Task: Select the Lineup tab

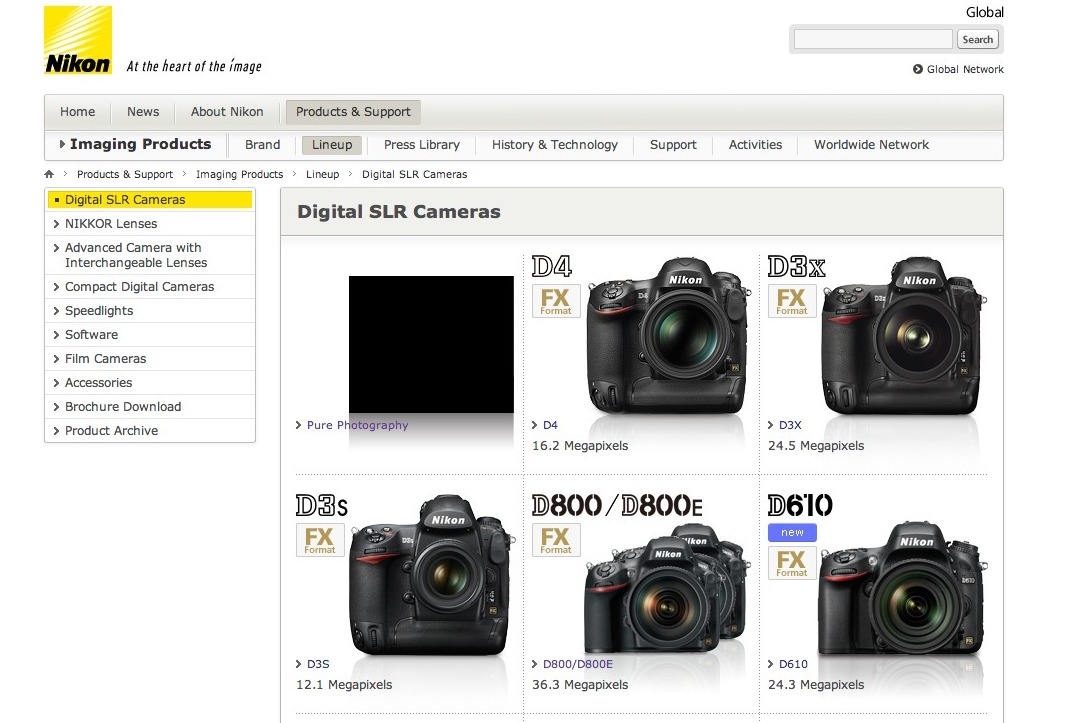Action: tap(331, 144)
